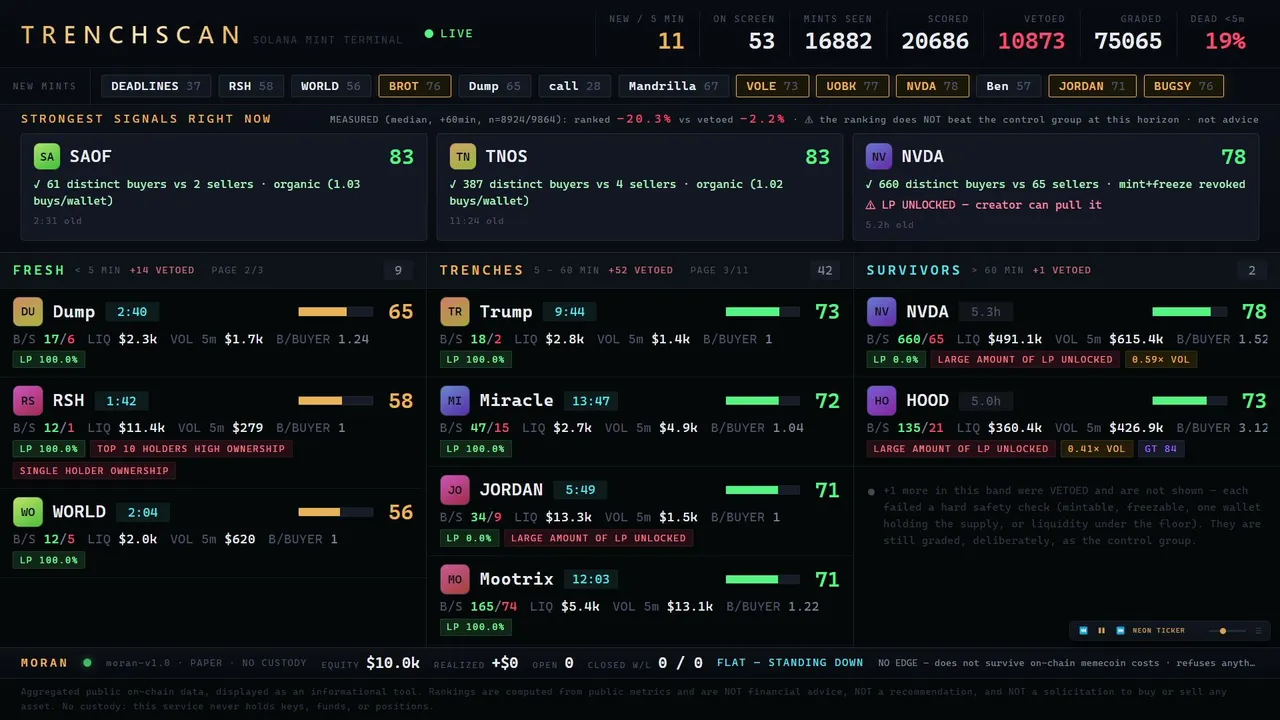Select the RSH 58 mint chip
The width and height of the screenshot is (1280, 720).
(x=251, y=86)
